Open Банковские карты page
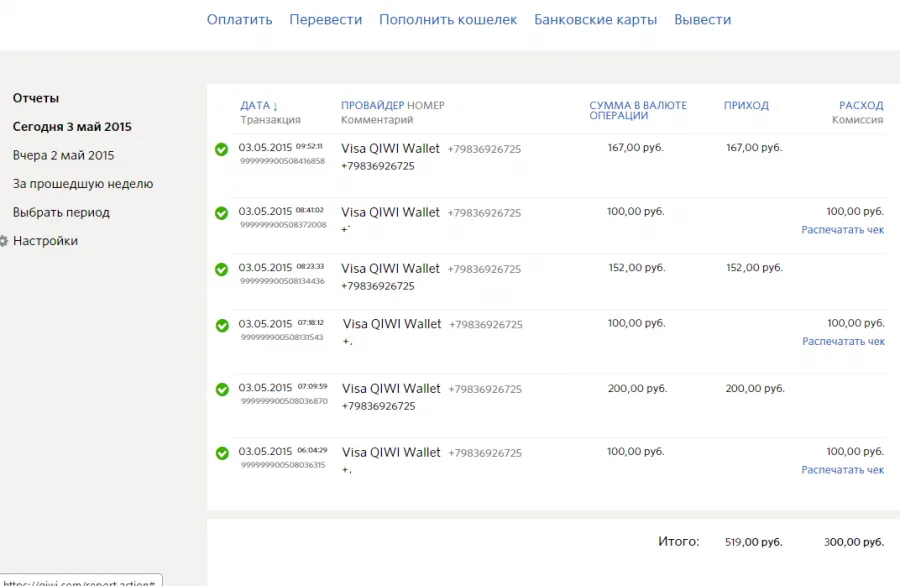This screenshot has width=900, height=586. click(595, 20)
